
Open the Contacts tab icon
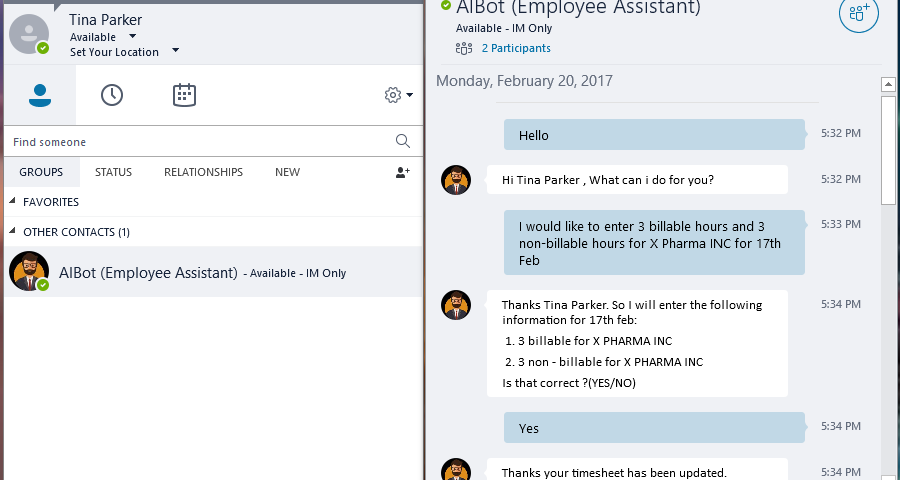point(40,95)
